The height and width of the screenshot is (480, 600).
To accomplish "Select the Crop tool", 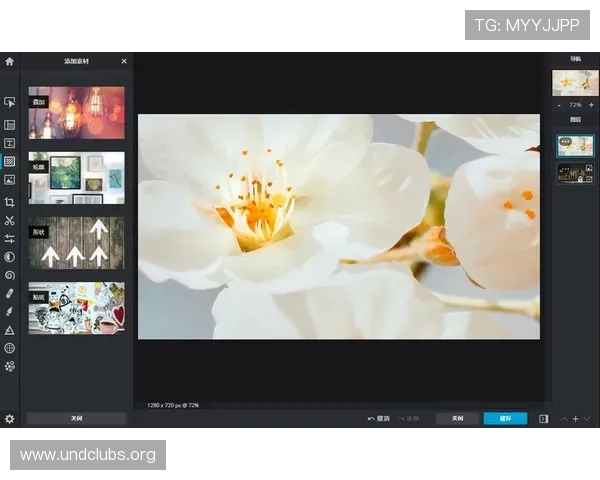I will pos(9,201).
